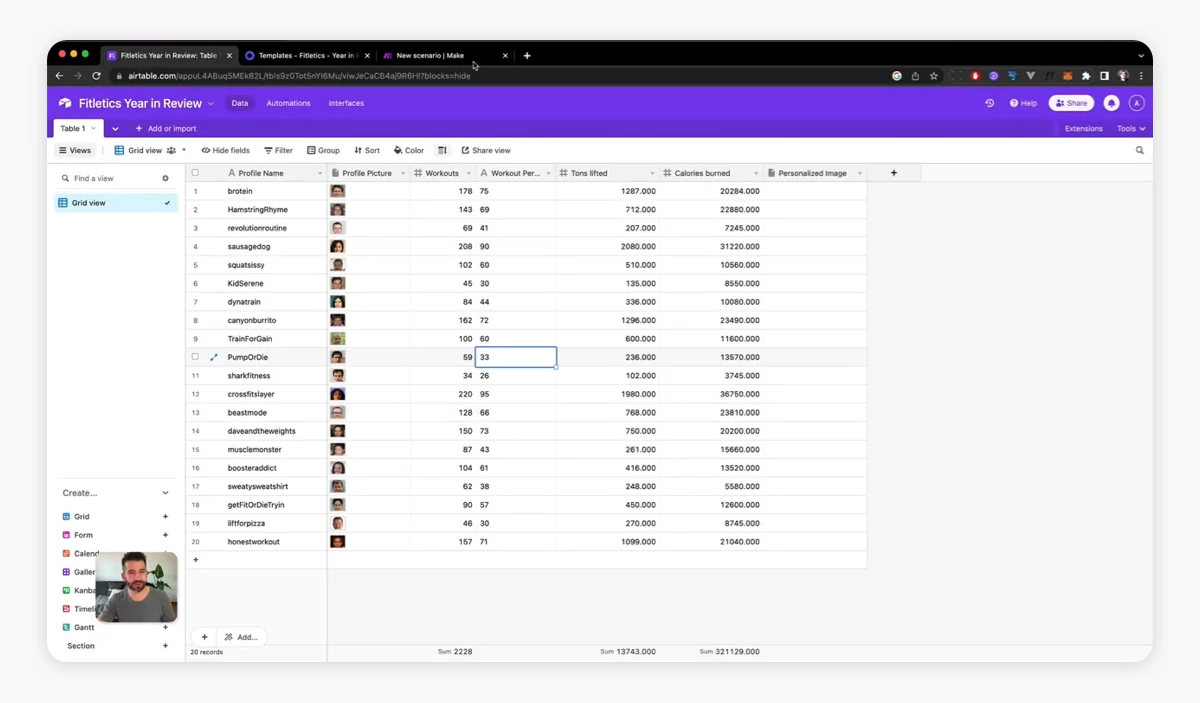Switch to the Automations tab
The width and height of the screenshot is (1200, 703).
(x=288, y=103)
